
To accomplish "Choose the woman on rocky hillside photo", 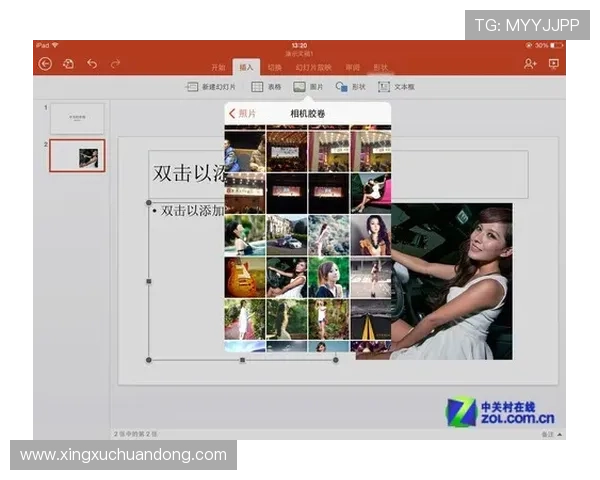I will [x=329, y=235].
